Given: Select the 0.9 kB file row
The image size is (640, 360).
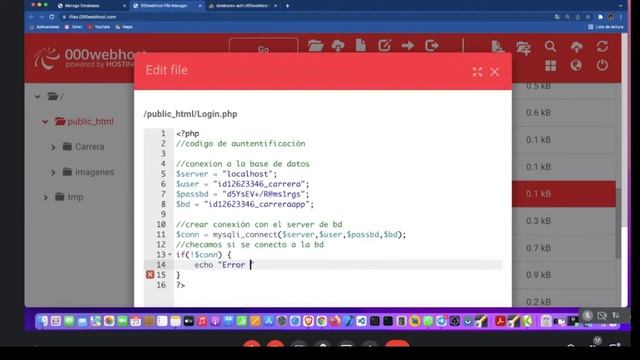Looking at the screenshot, I should [564, 275].
